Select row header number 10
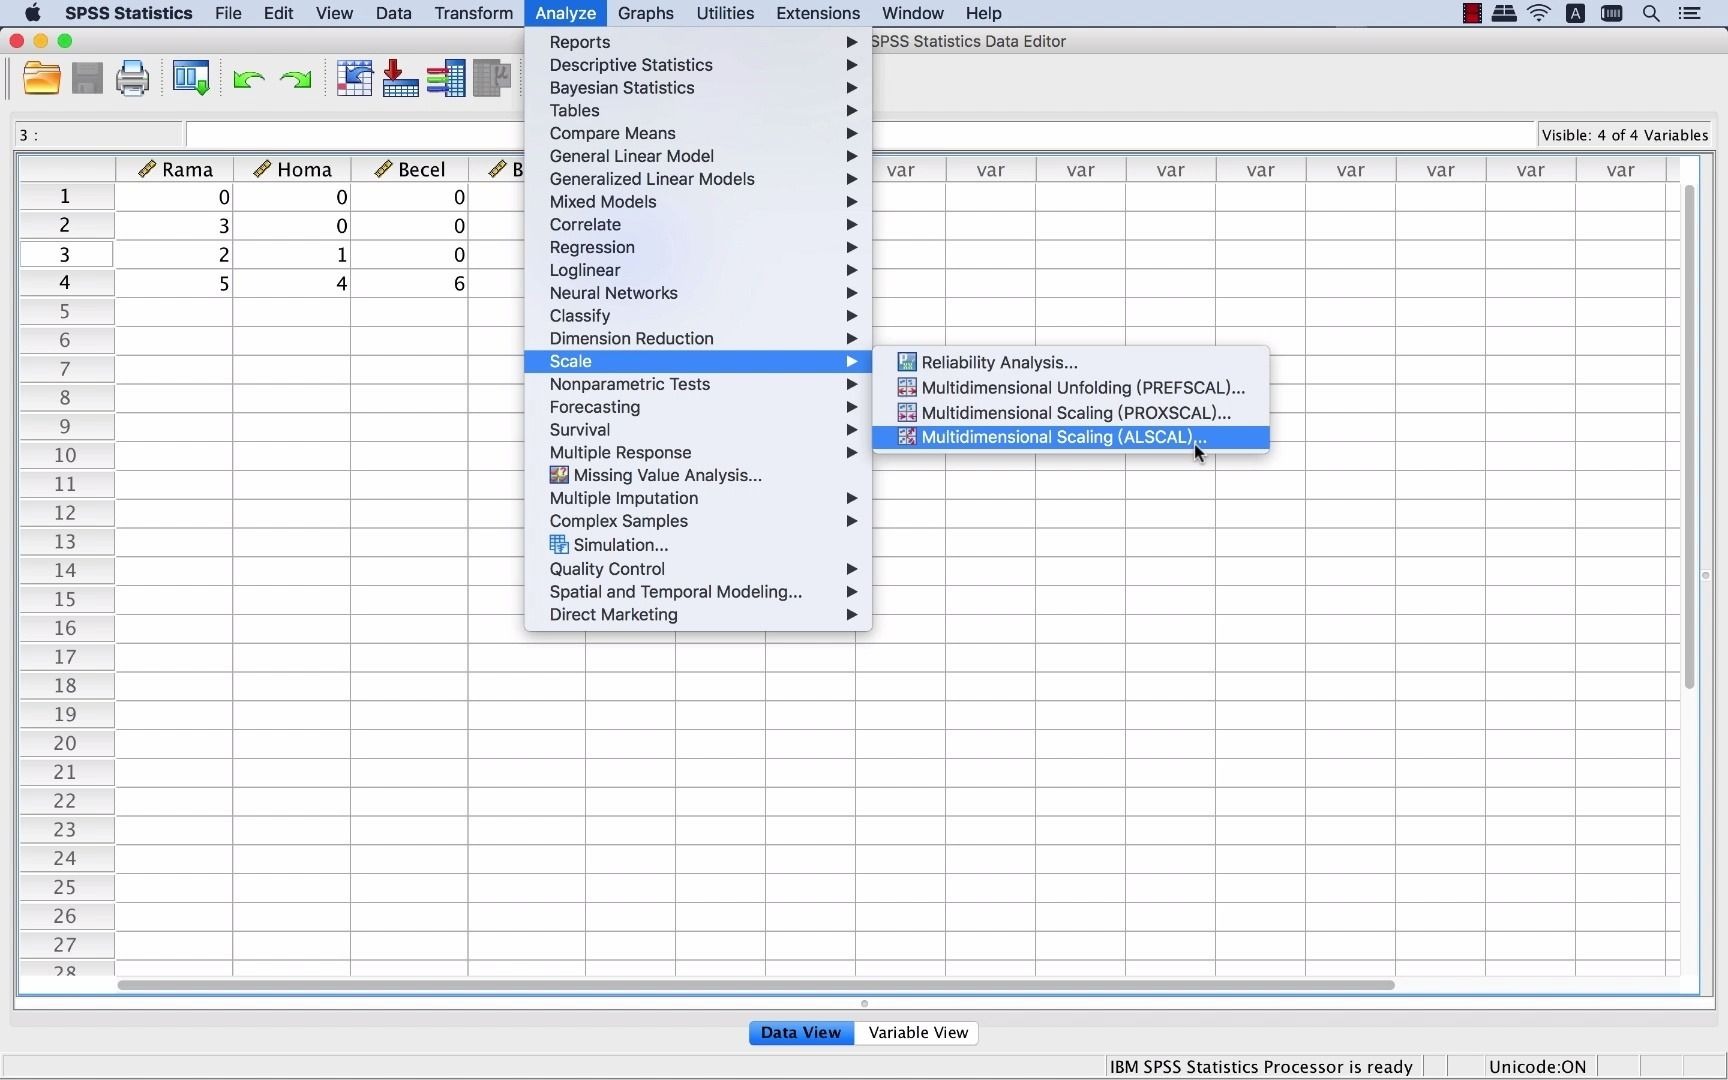This screenshot has width=1728, height=1080. (65, 455)
